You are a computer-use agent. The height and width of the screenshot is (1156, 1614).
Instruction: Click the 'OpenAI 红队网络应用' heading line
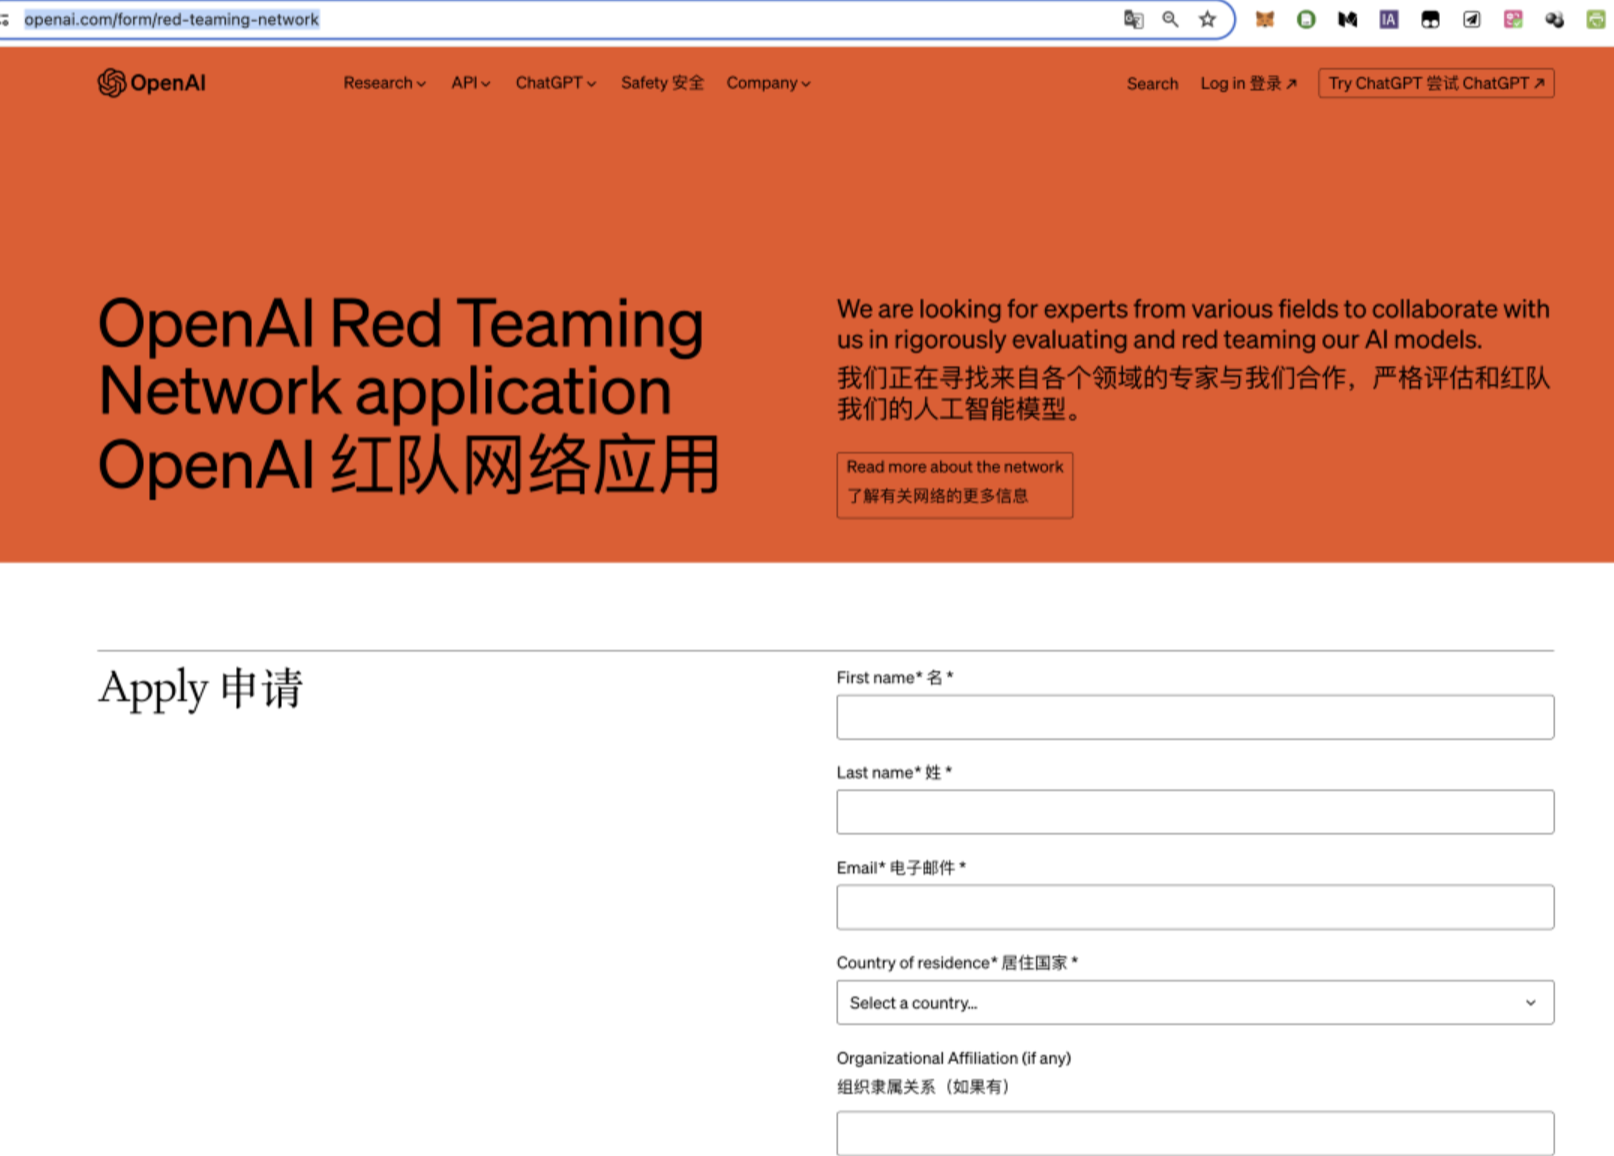(409, 465)
